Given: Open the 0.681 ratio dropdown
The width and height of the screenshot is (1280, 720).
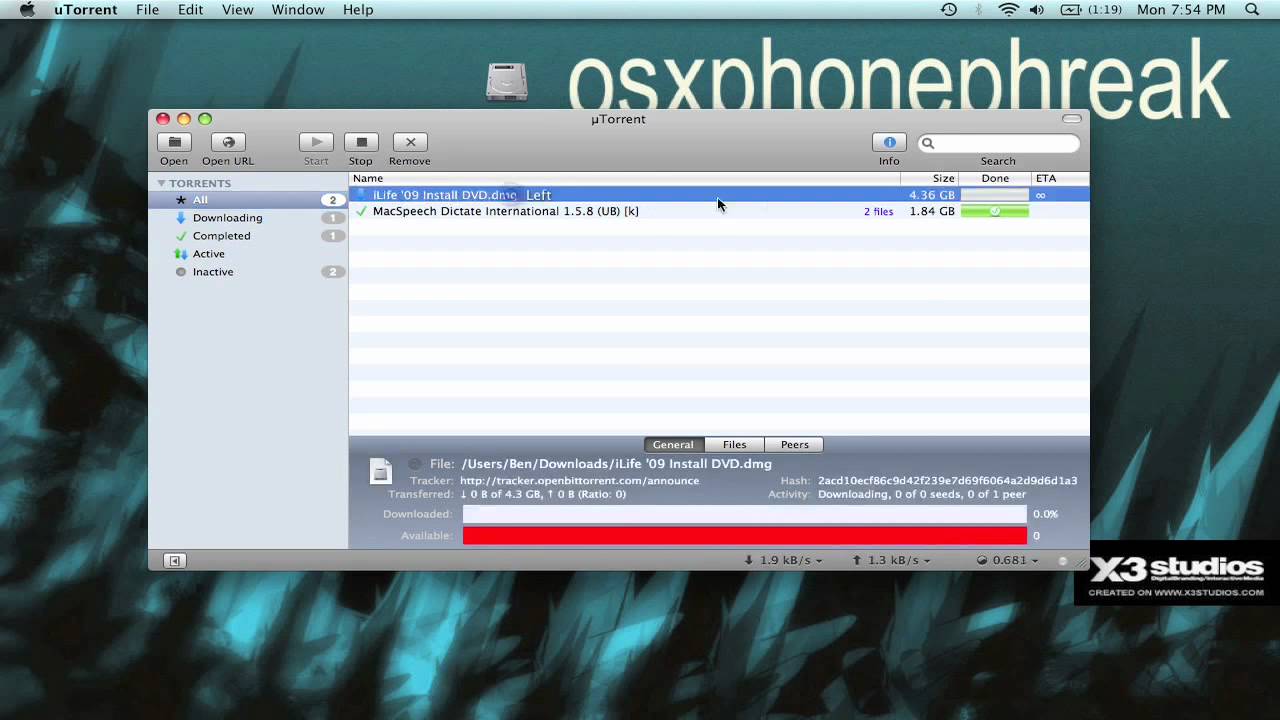Looking at the screenshot, I should pos(1007,560).
